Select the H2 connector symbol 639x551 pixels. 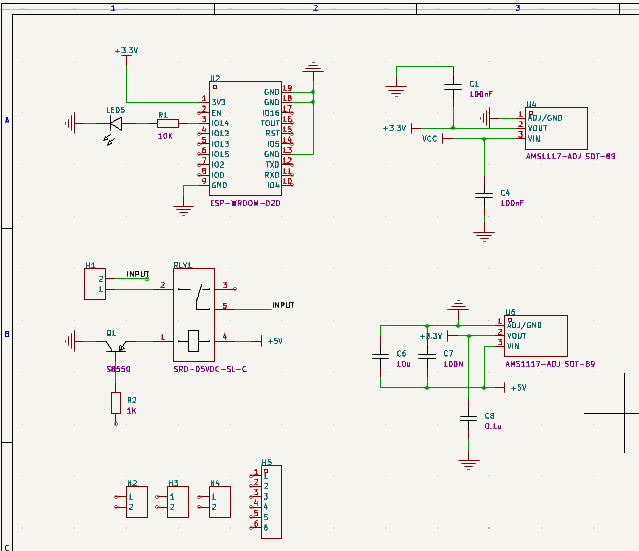point(137,502)
